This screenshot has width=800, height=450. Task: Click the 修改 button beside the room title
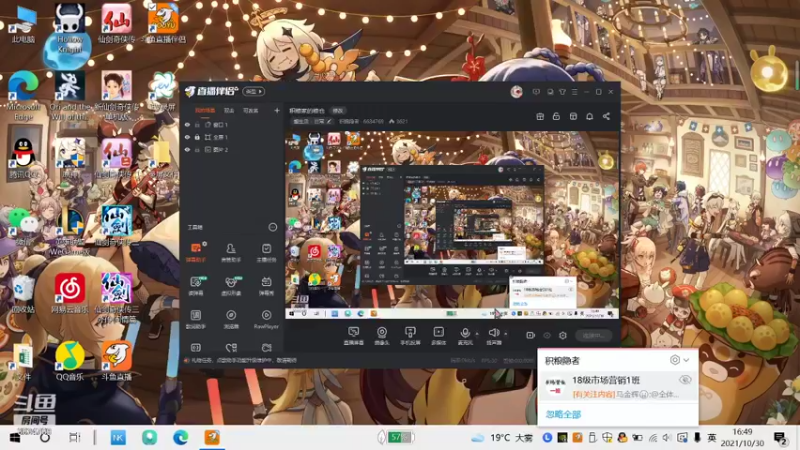point(338,110)
